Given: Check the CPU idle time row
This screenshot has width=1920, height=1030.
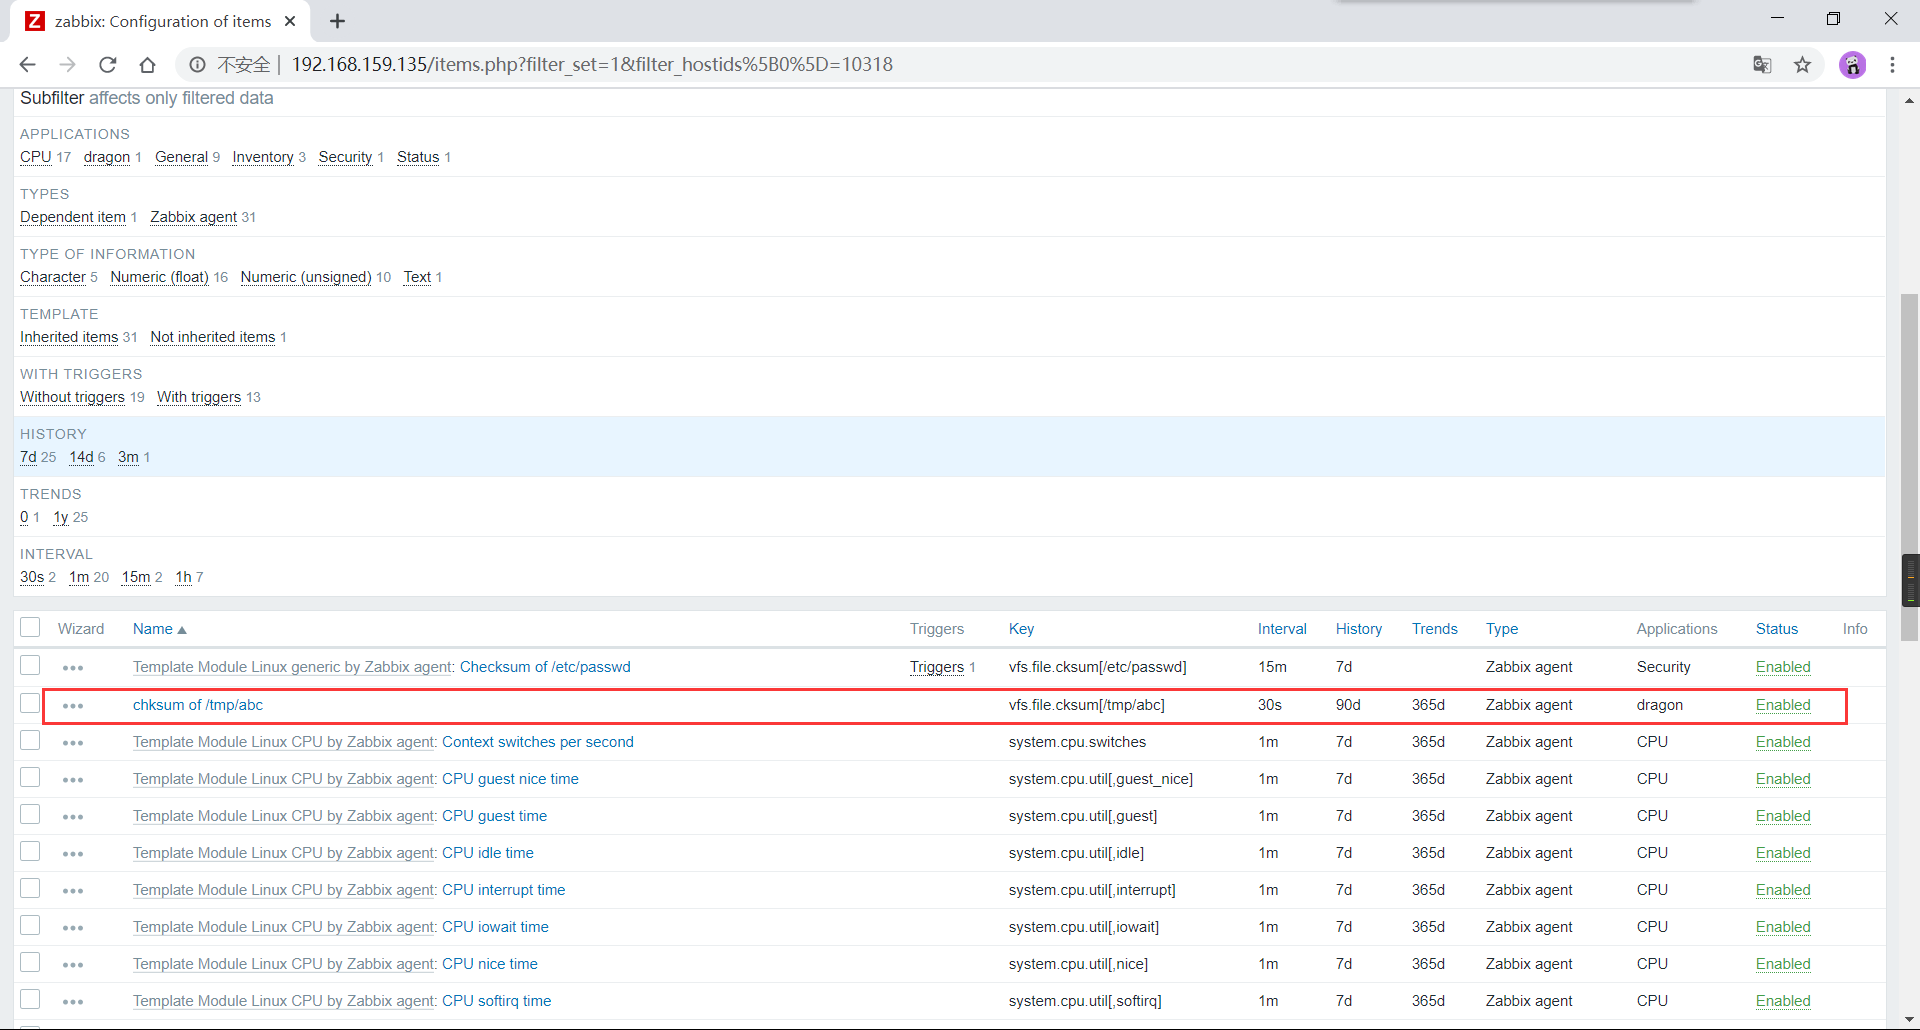Looking at the screenshot, I should click(x=30, y=851).
